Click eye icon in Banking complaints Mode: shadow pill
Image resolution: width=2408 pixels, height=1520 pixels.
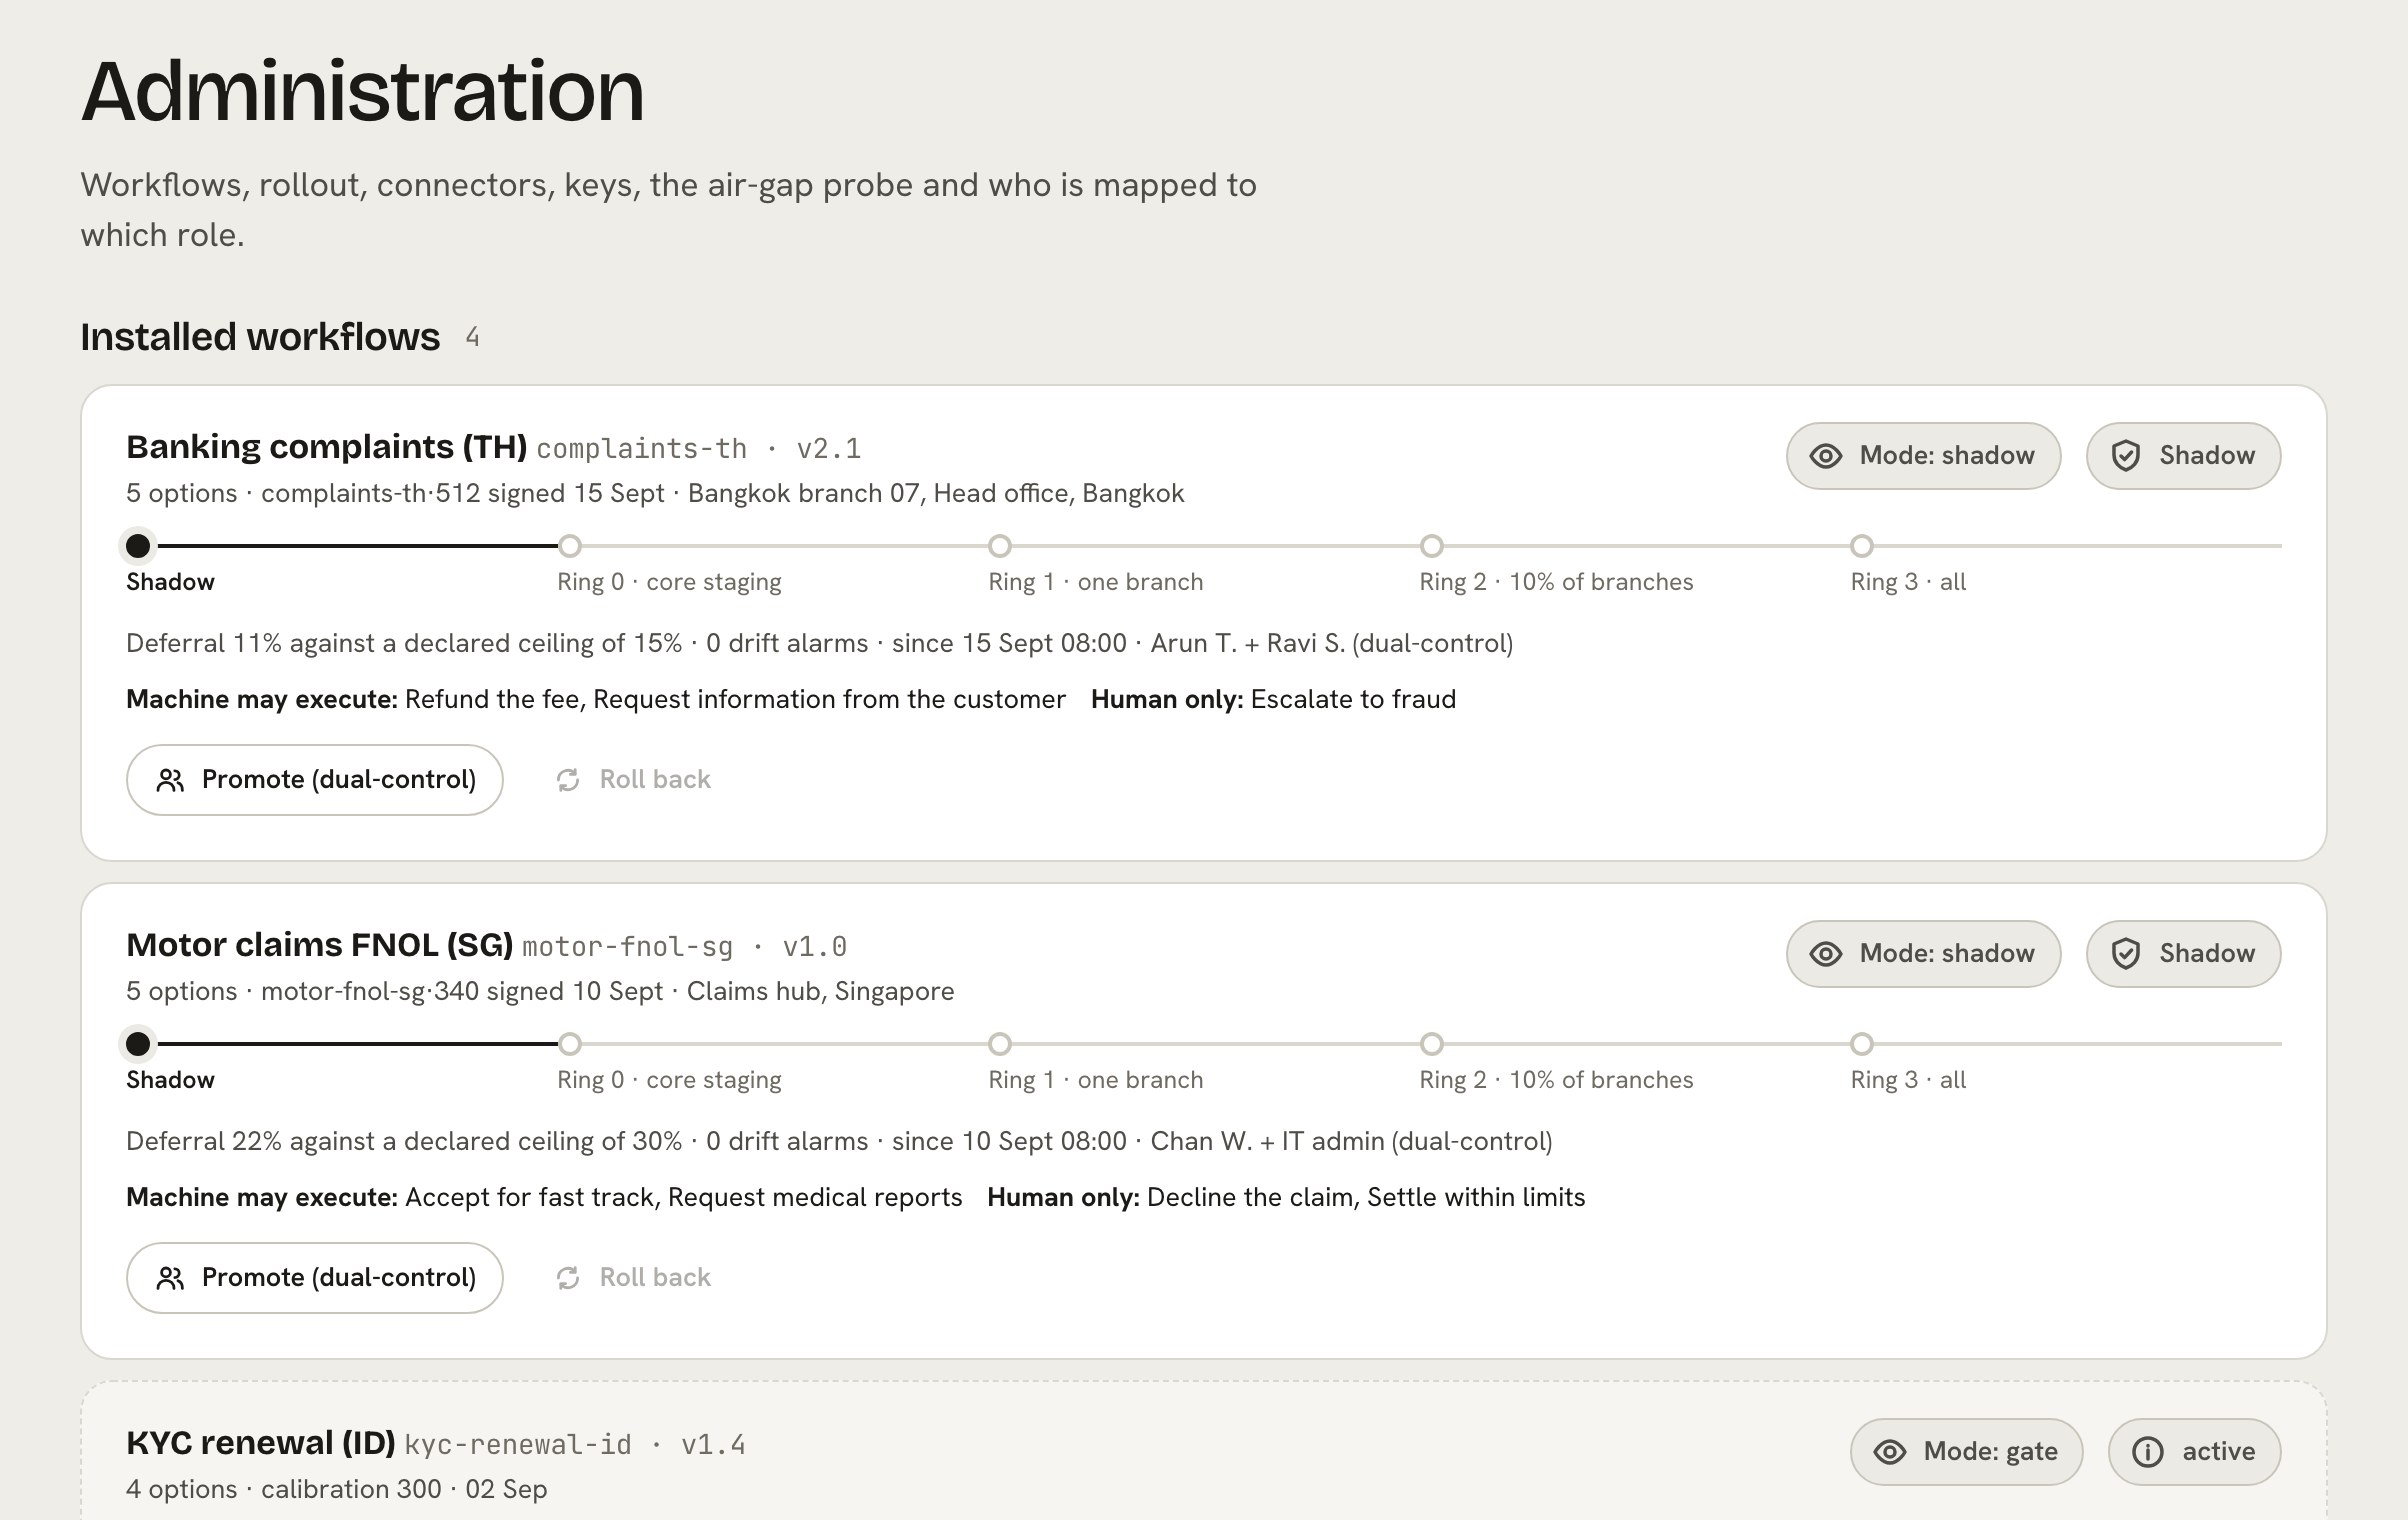click(x=1826, y=456)
